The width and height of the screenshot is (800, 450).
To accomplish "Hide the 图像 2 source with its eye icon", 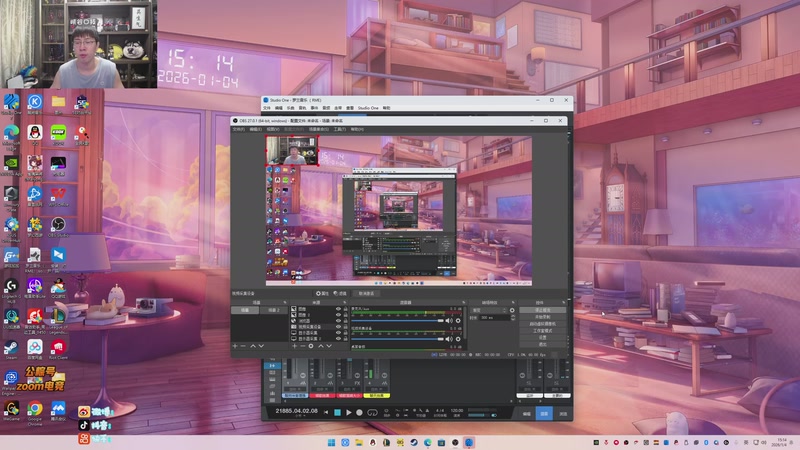I will (x=338, y=314).
